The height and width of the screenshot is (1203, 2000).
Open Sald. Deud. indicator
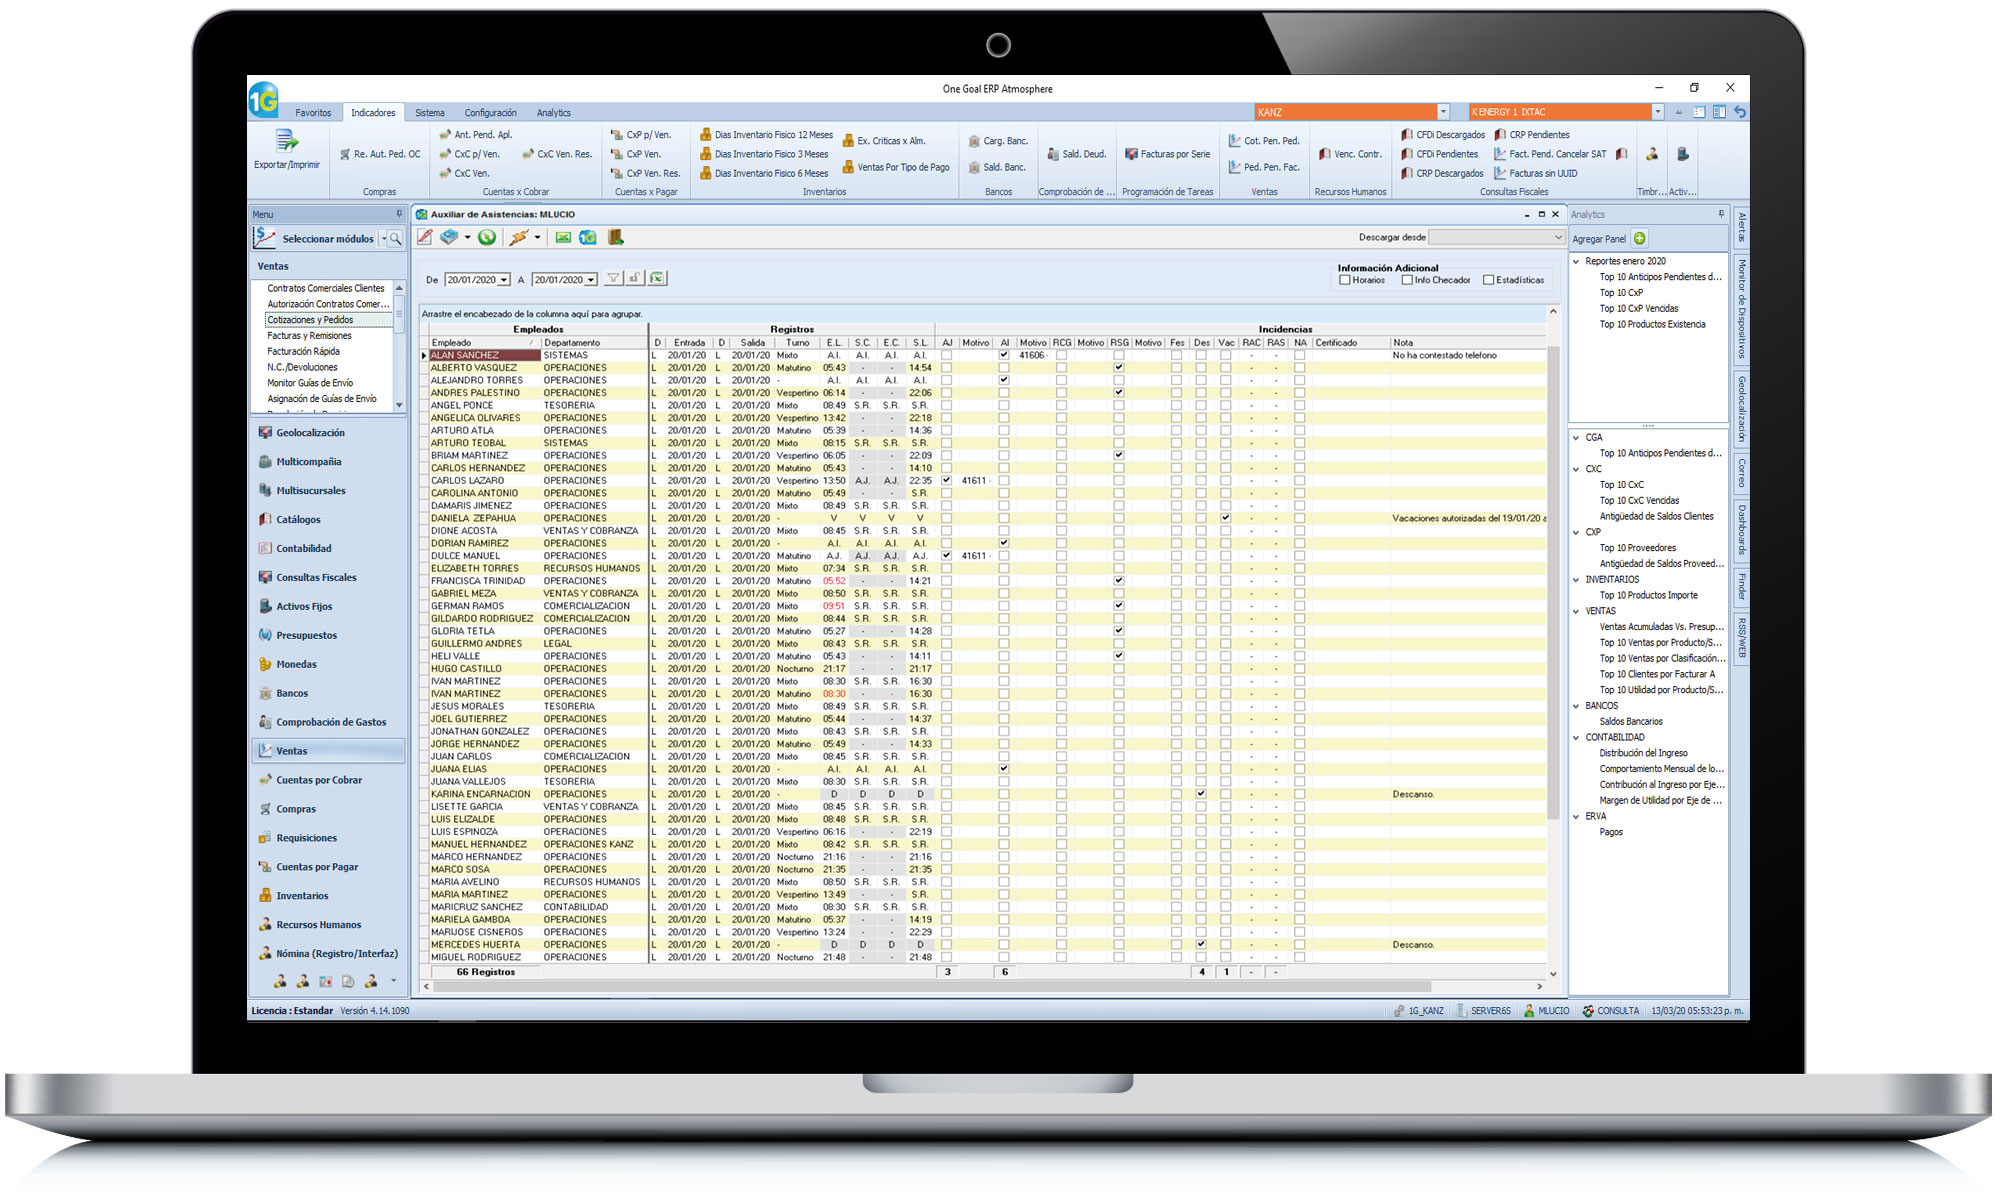click(1076, 154)
